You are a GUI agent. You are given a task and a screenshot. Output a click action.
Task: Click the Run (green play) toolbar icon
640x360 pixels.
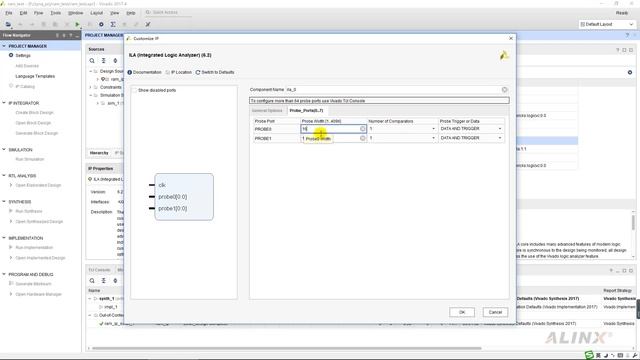coord(77,24)
